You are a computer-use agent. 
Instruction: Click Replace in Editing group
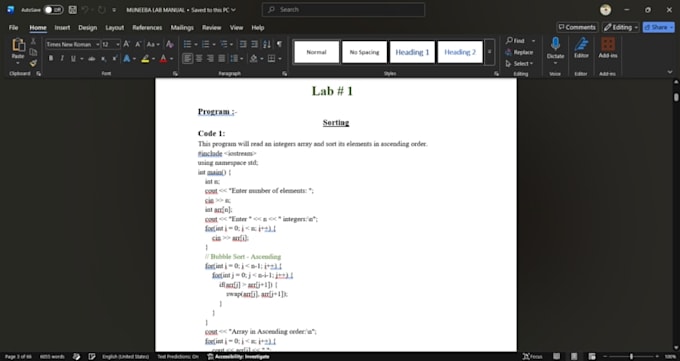pos(519,52)
